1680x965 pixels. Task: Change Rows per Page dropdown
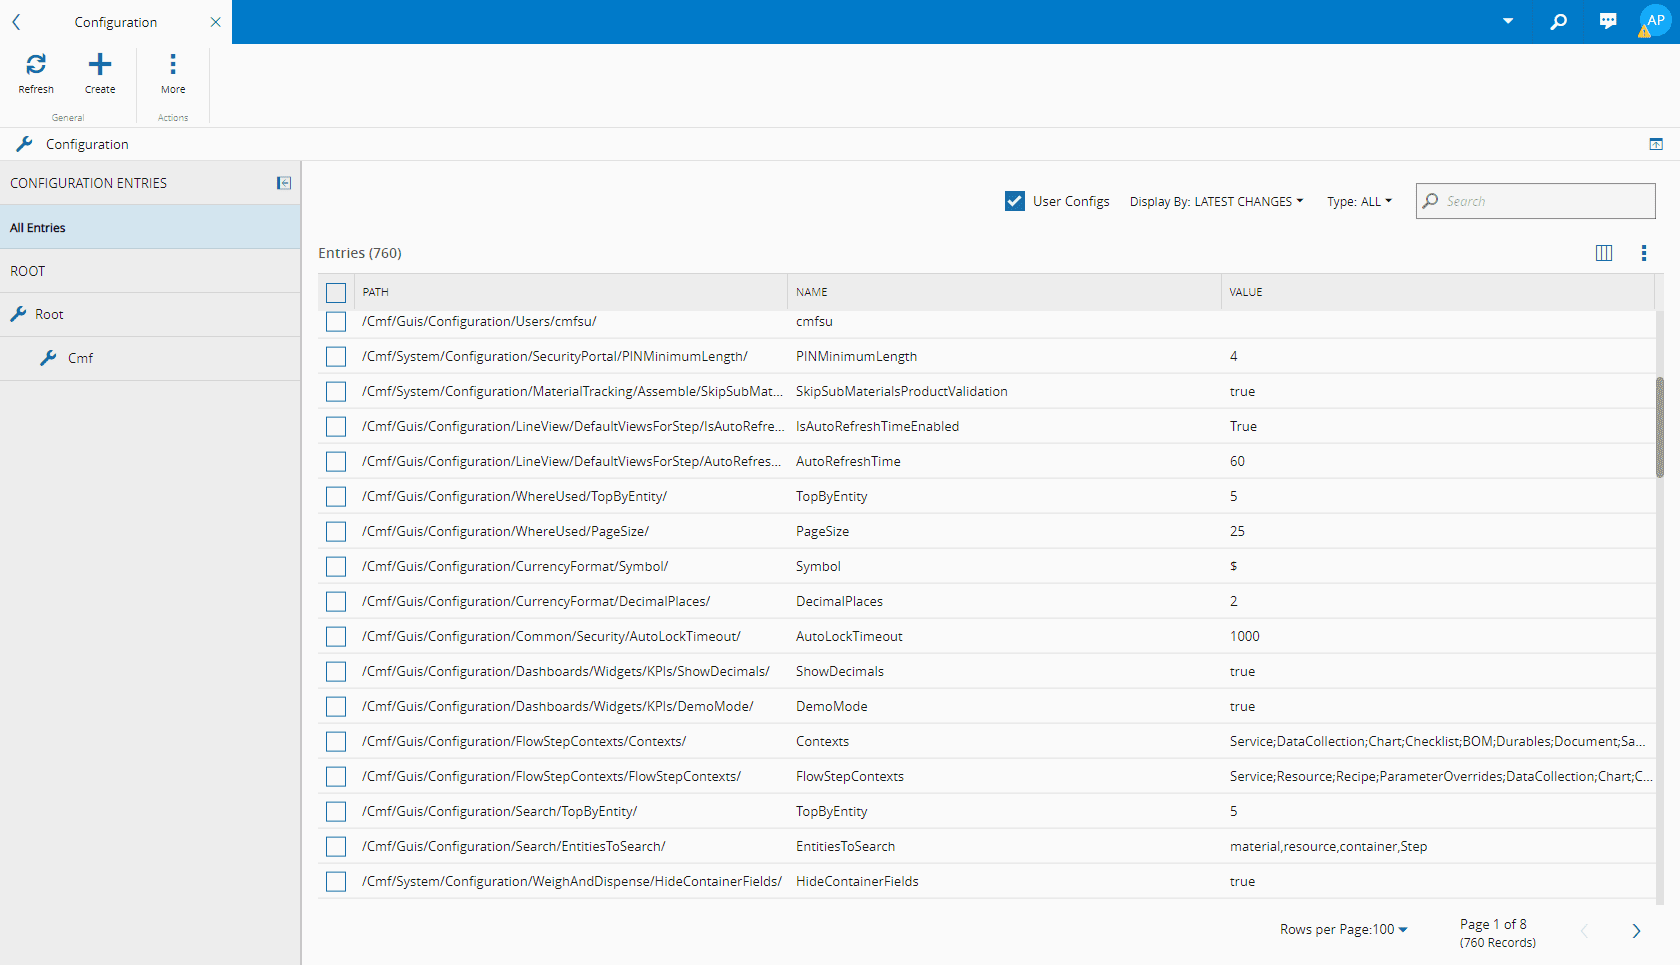(x=1343, y=929)
